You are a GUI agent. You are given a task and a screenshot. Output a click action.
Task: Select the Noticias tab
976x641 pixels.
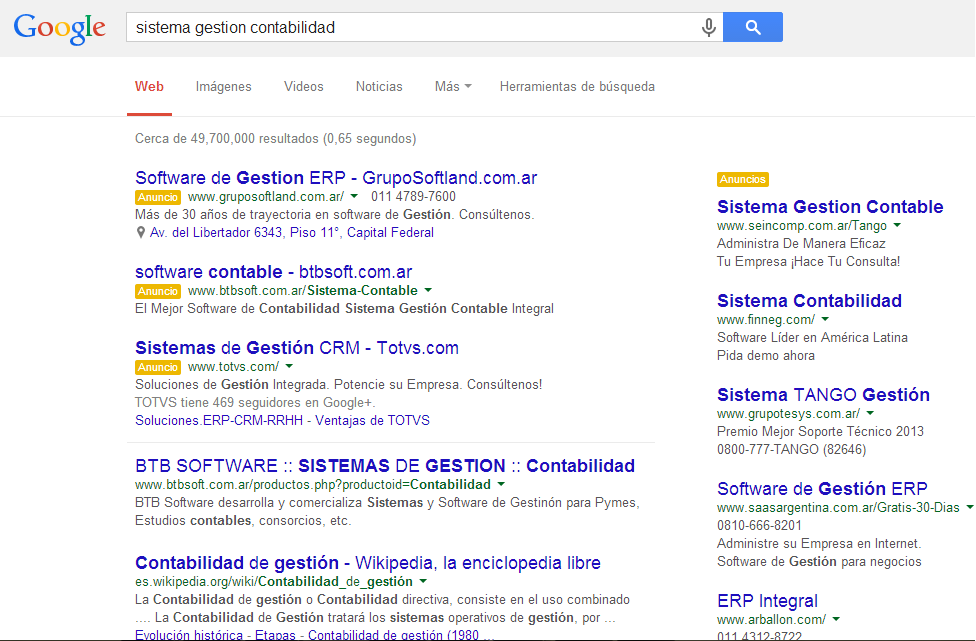pos(379,87)
